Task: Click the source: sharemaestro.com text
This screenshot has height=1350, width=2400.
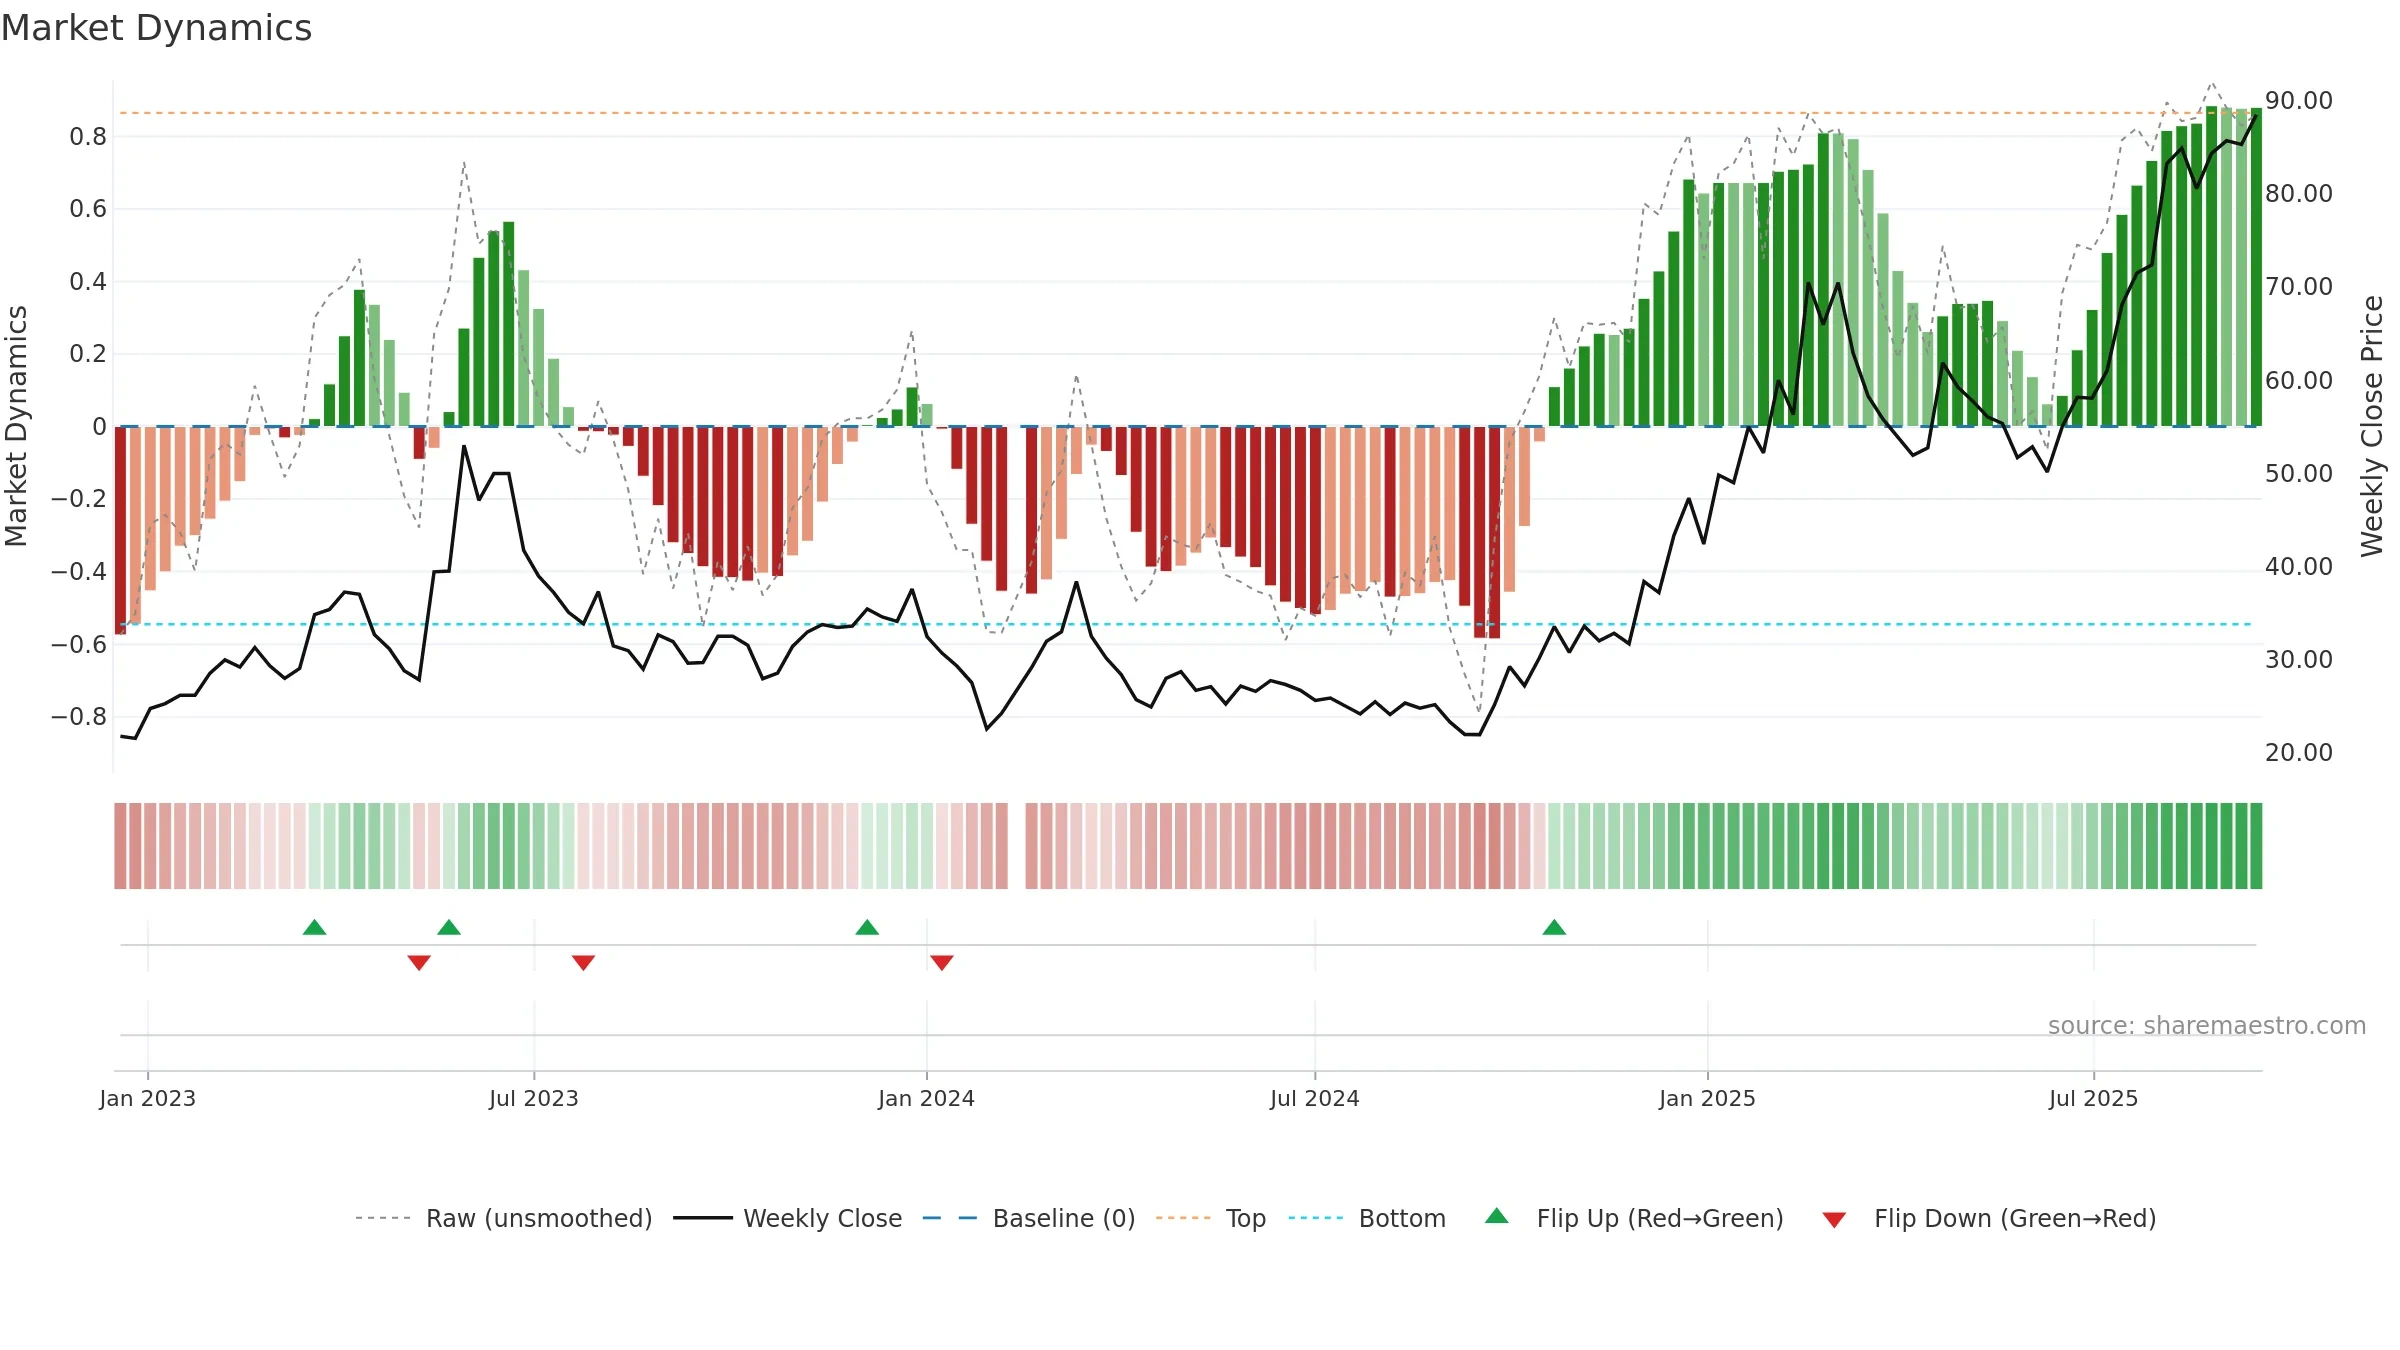Action: point(2206,1025)
